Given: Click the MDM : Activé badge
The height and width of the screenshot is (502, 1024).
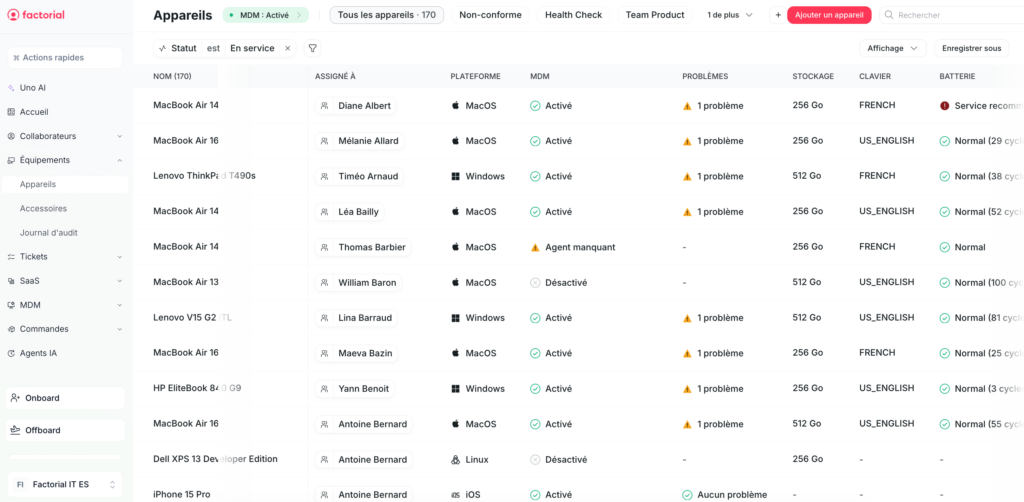Looking at the screenshot, I should tap(265, 15).
